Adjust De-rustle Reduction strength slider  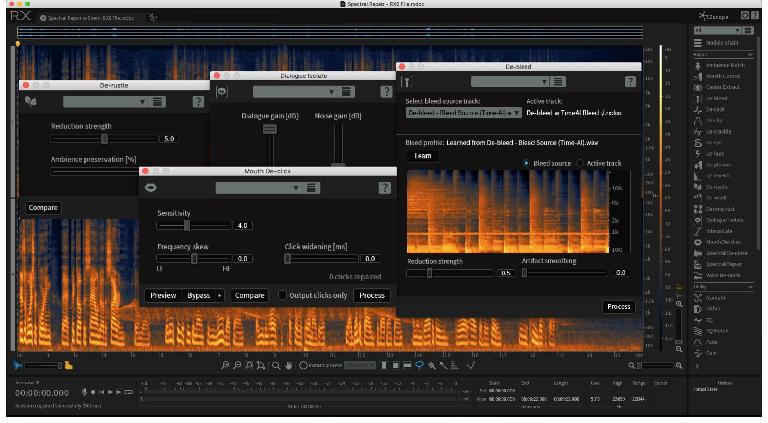(x=104, y=139)
